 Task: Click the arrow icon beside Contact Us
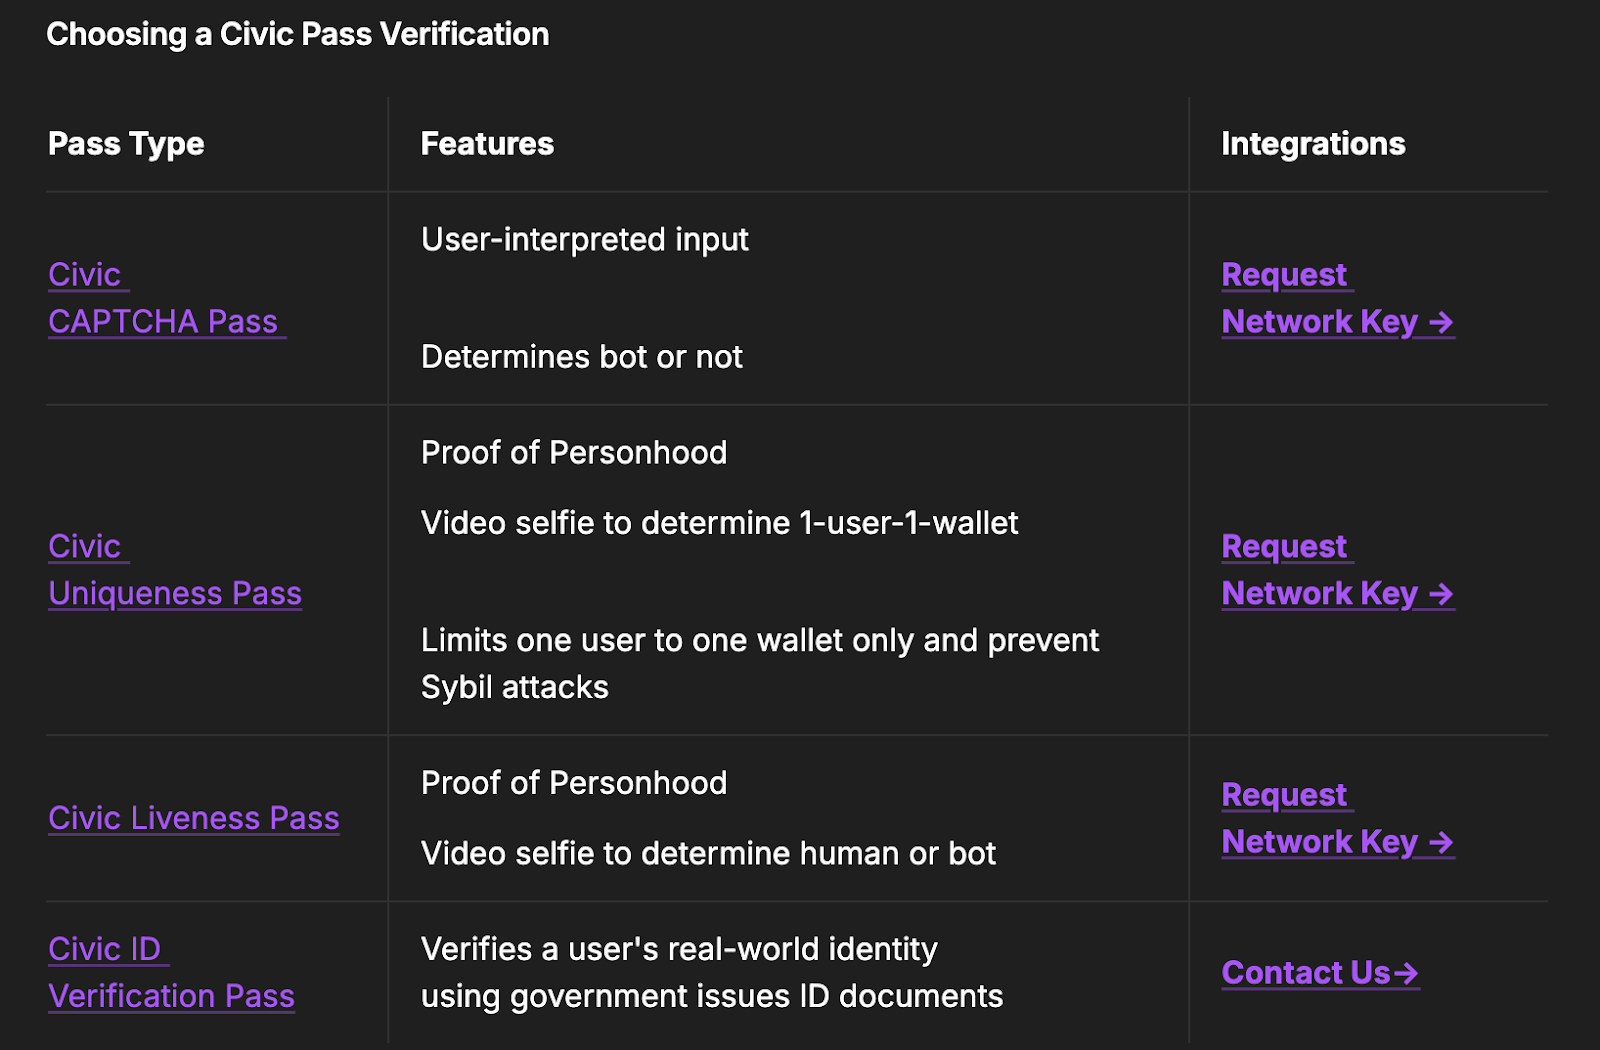point(1406,973)
